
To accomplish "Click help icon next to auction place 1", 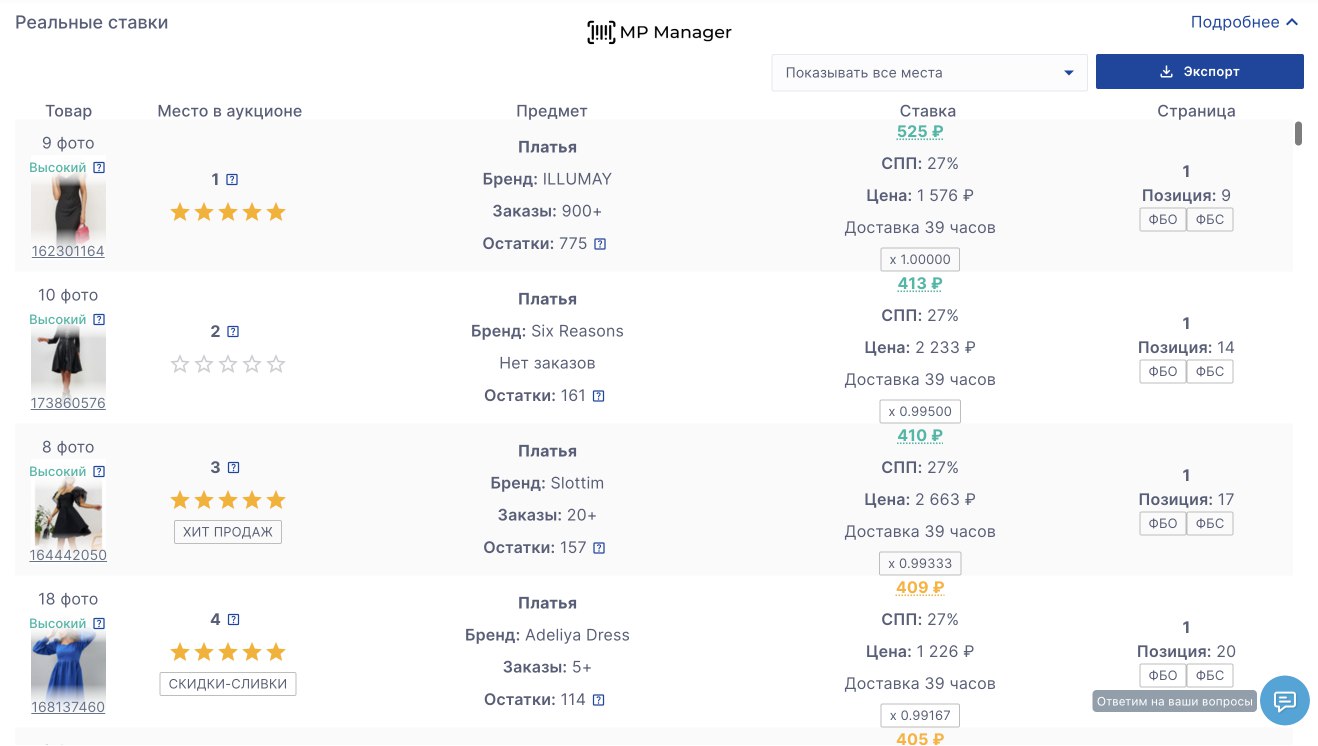I will click(x=233, y=180).
